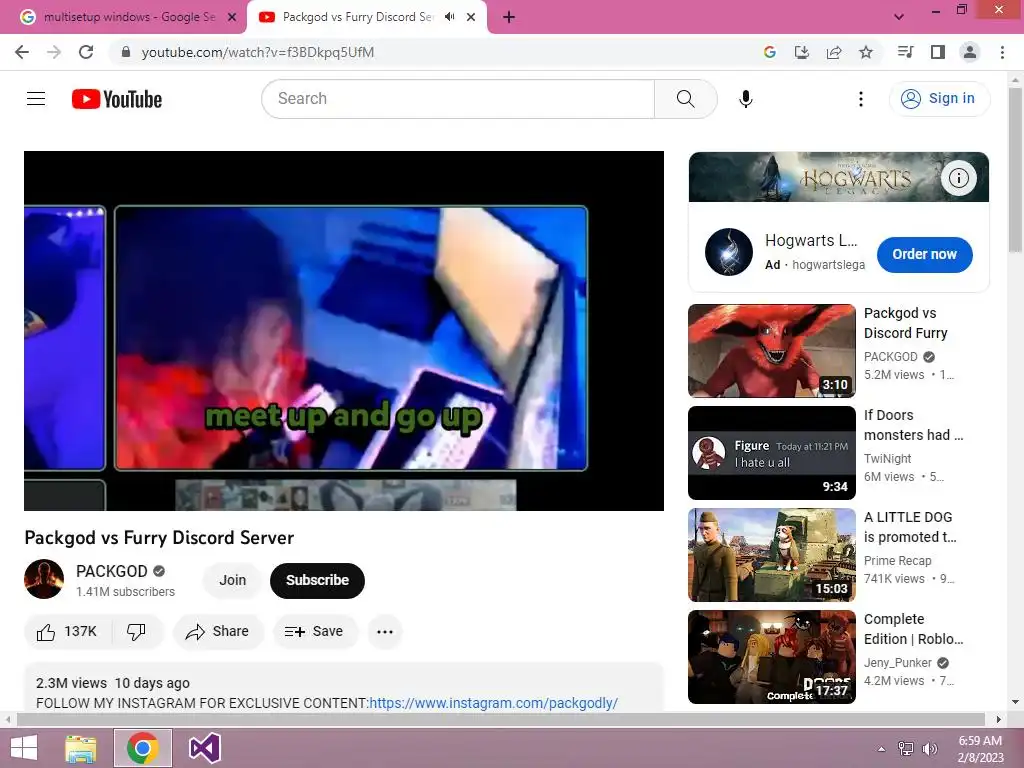Click the Share button under video
Viewport: 1024px width, 768px height.
click(218, 632)
